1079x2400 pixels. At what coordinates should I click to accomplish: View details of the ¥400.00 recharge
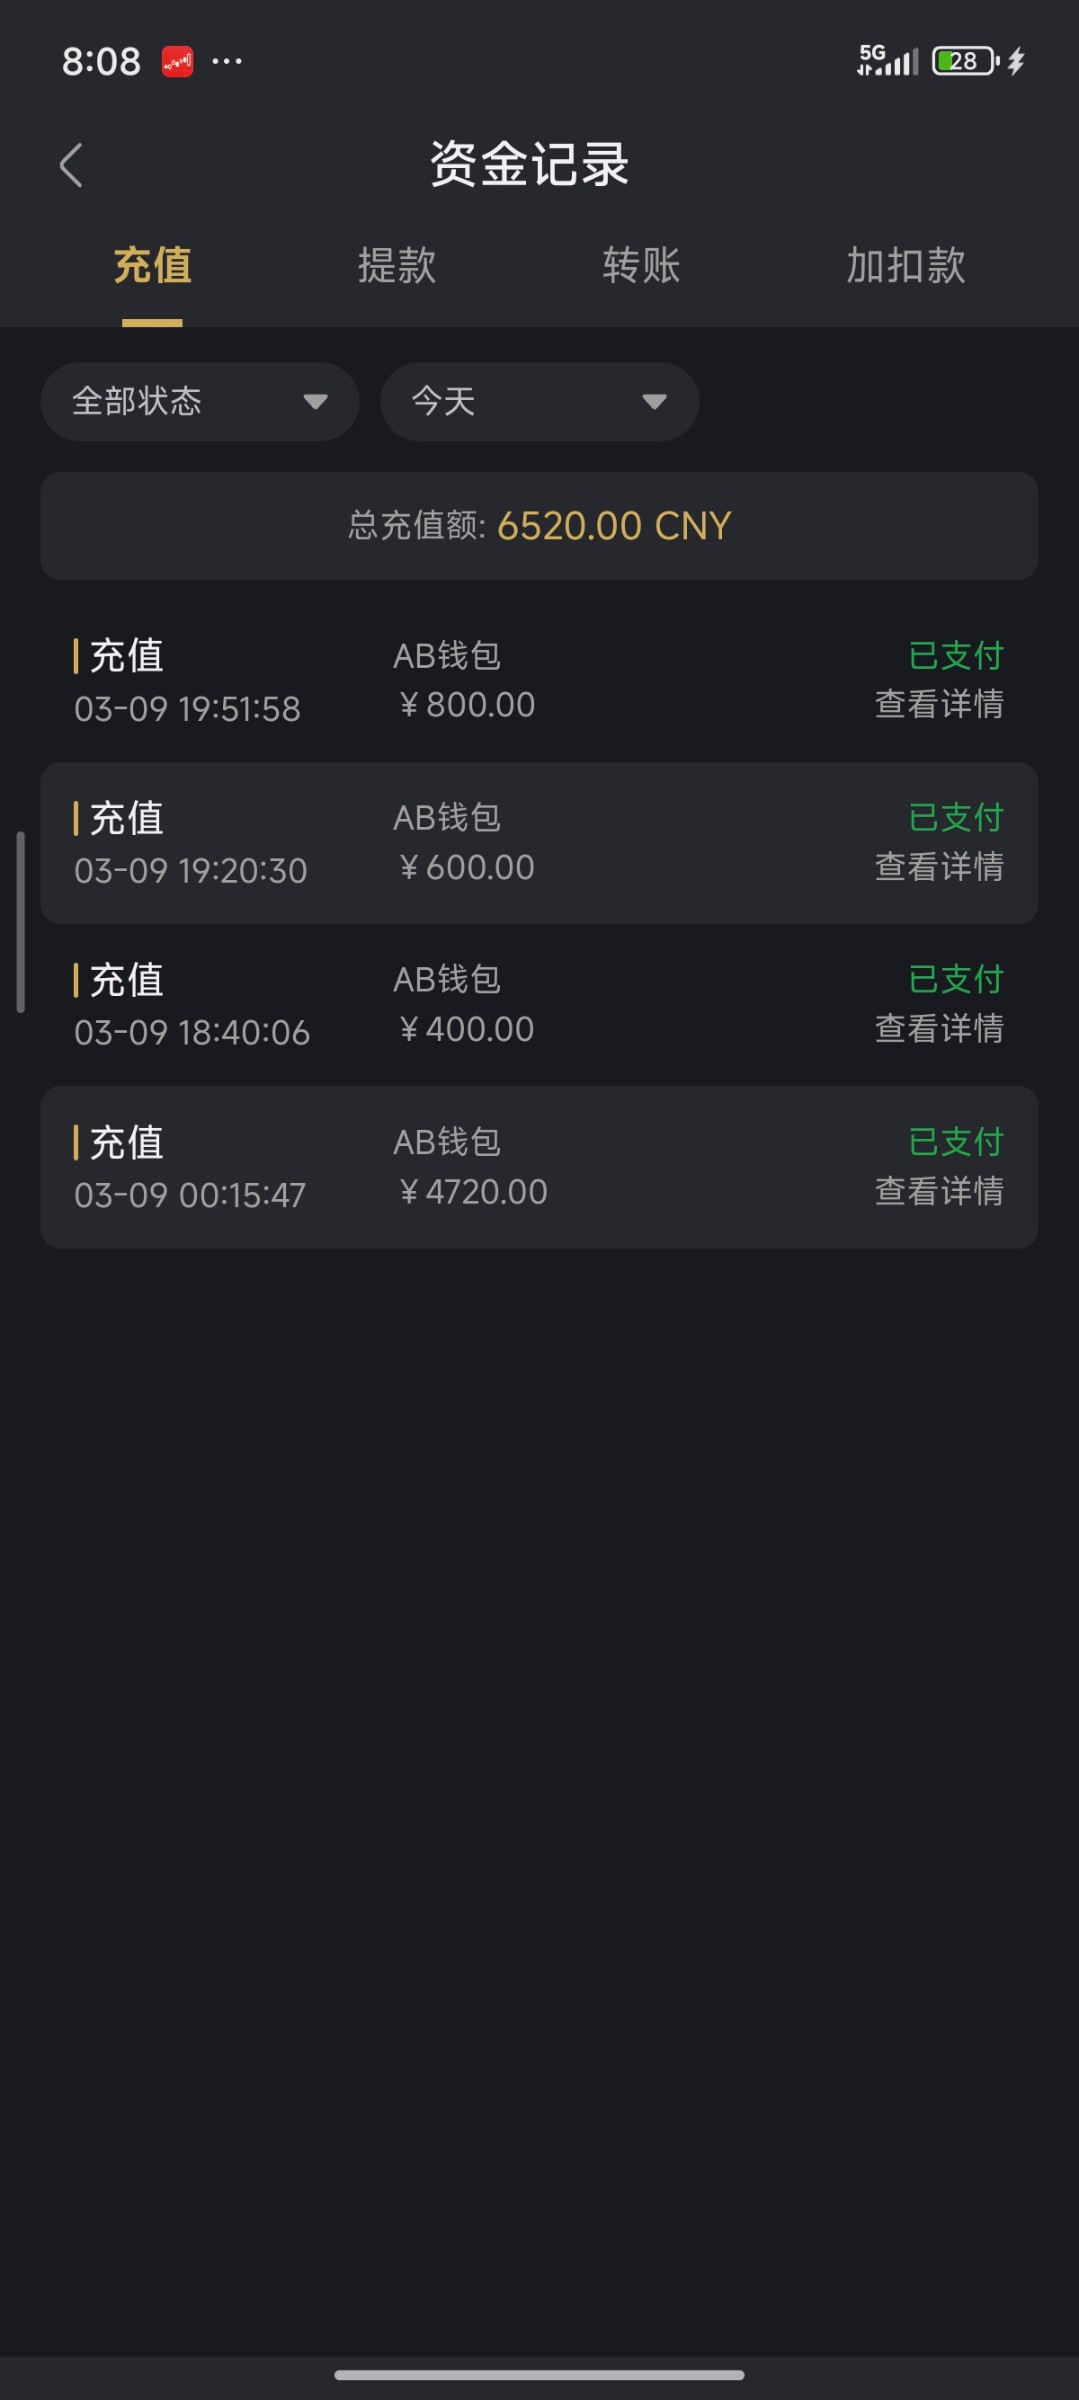tap(939, 1029)
